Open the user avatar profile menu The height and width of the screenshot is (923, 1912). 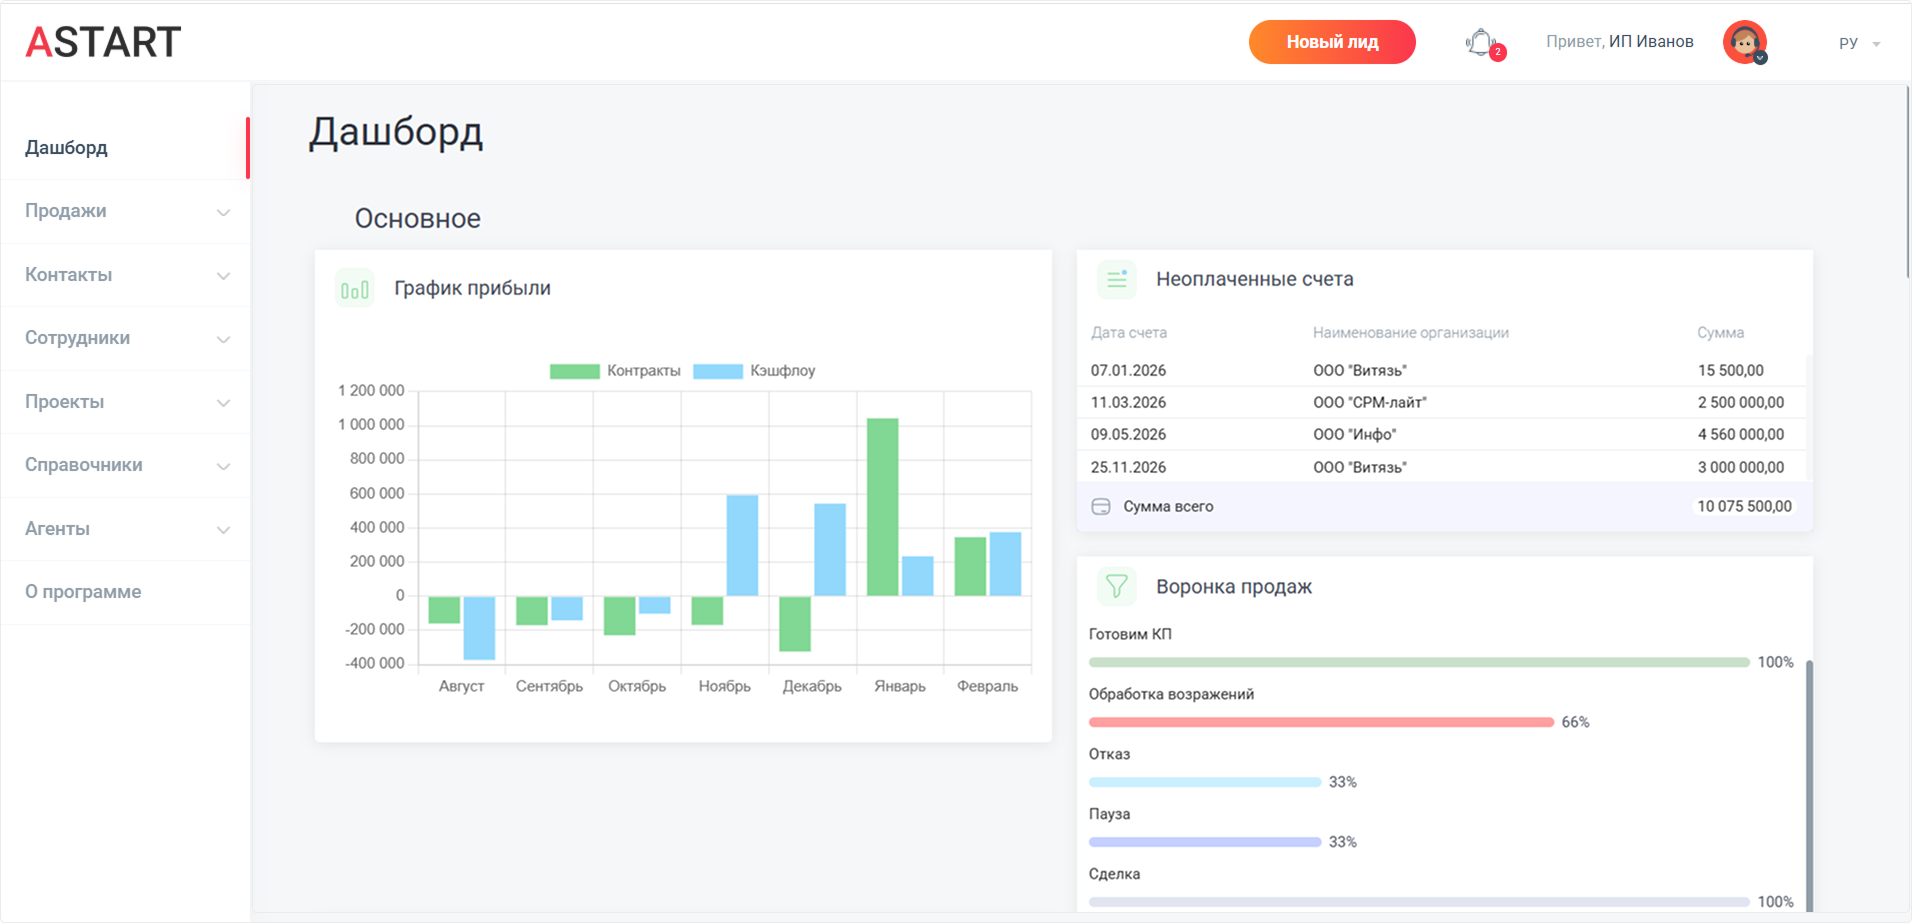click(1744, 42)
